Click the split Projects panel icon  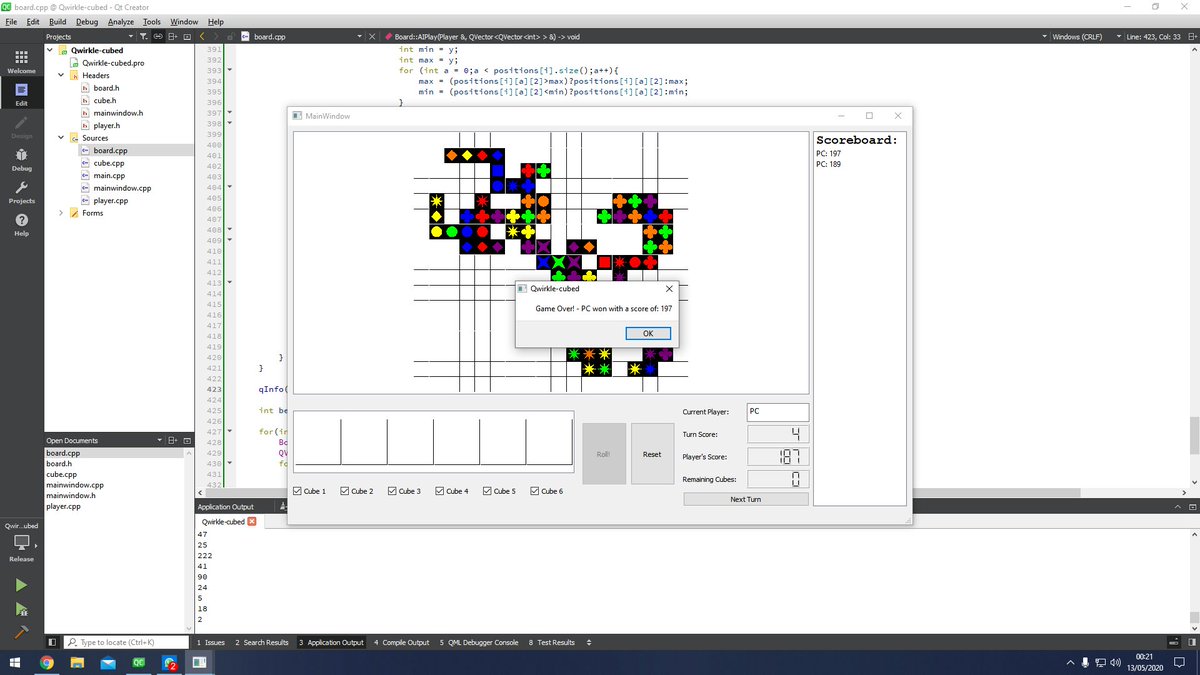[172, 36]
